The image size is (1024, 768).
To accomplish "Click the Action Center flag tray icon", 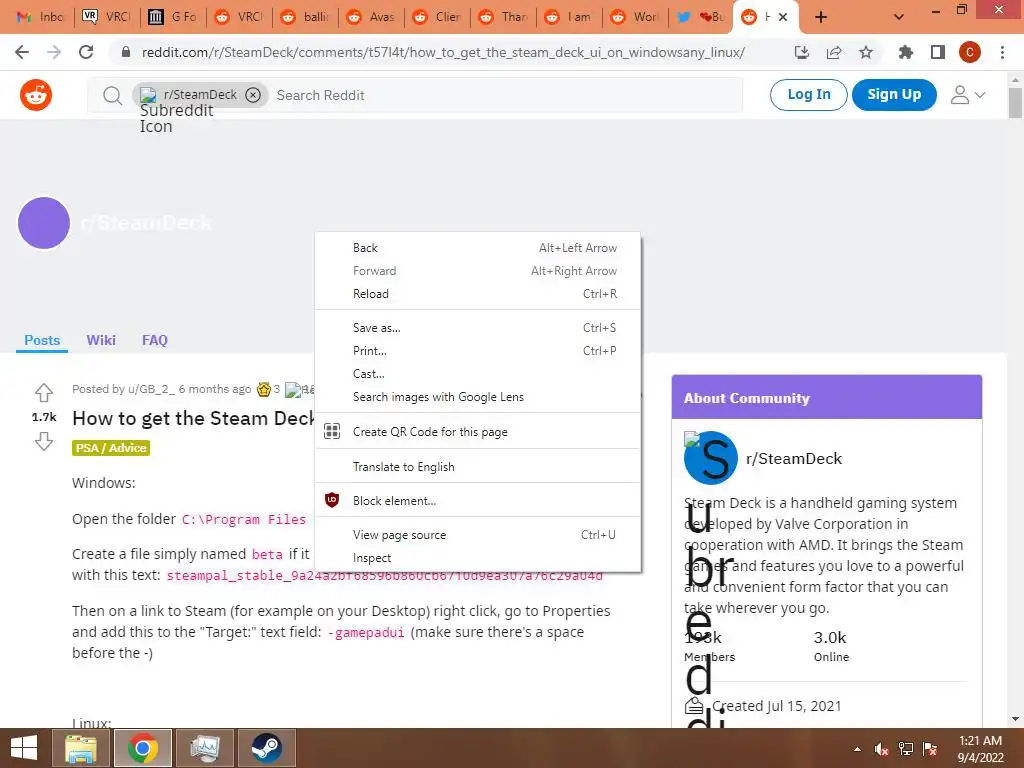I will [931, 748].
